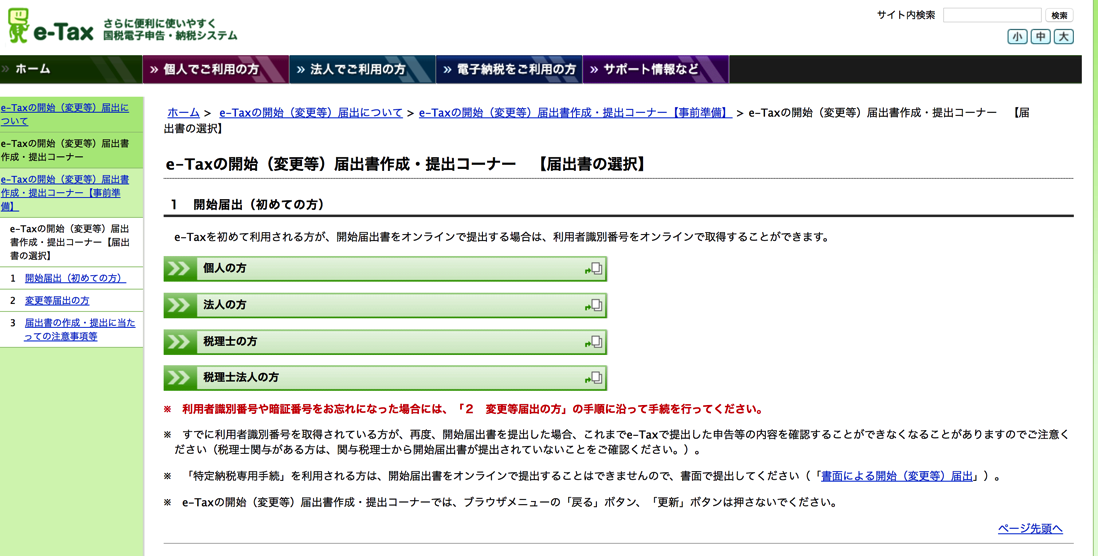
Task: Click new-window icon on 税理士法人の方 row
Action: click(x=593, y=378)
